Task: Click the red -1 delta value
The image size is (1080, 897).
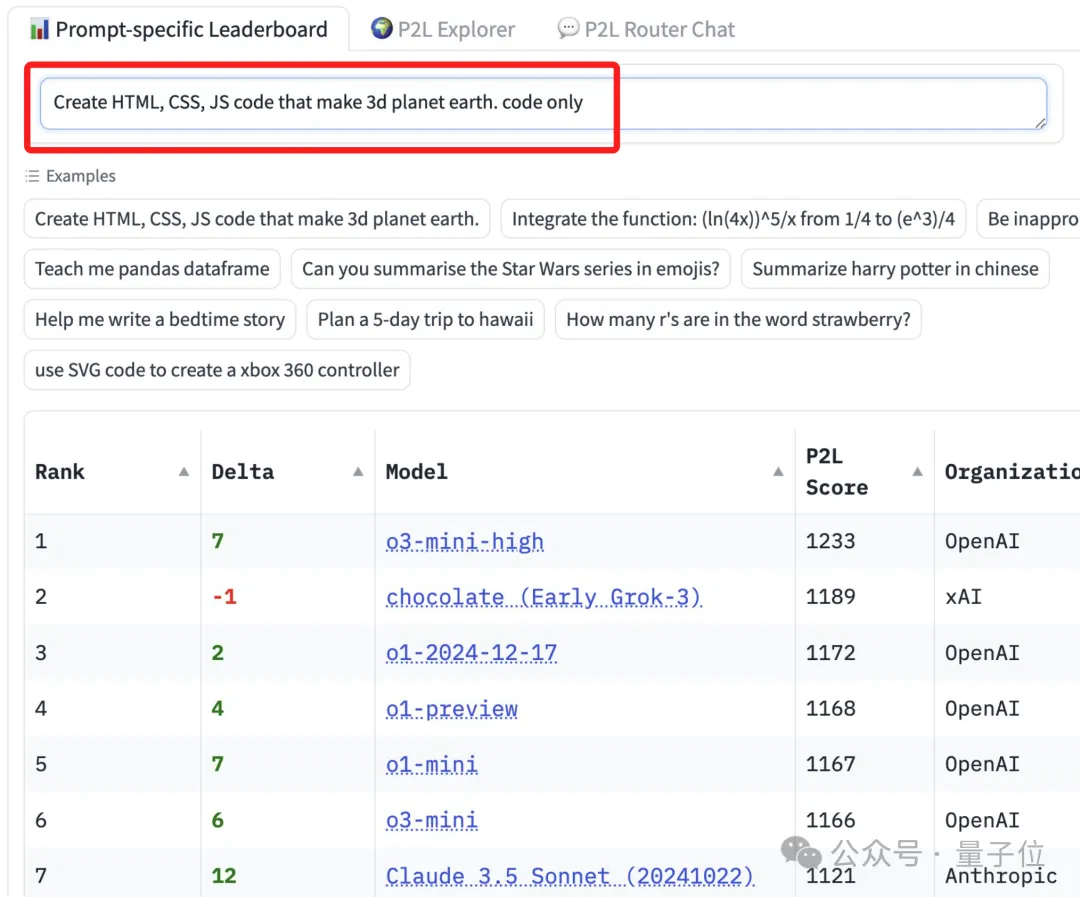Action: tap(225, 597)
